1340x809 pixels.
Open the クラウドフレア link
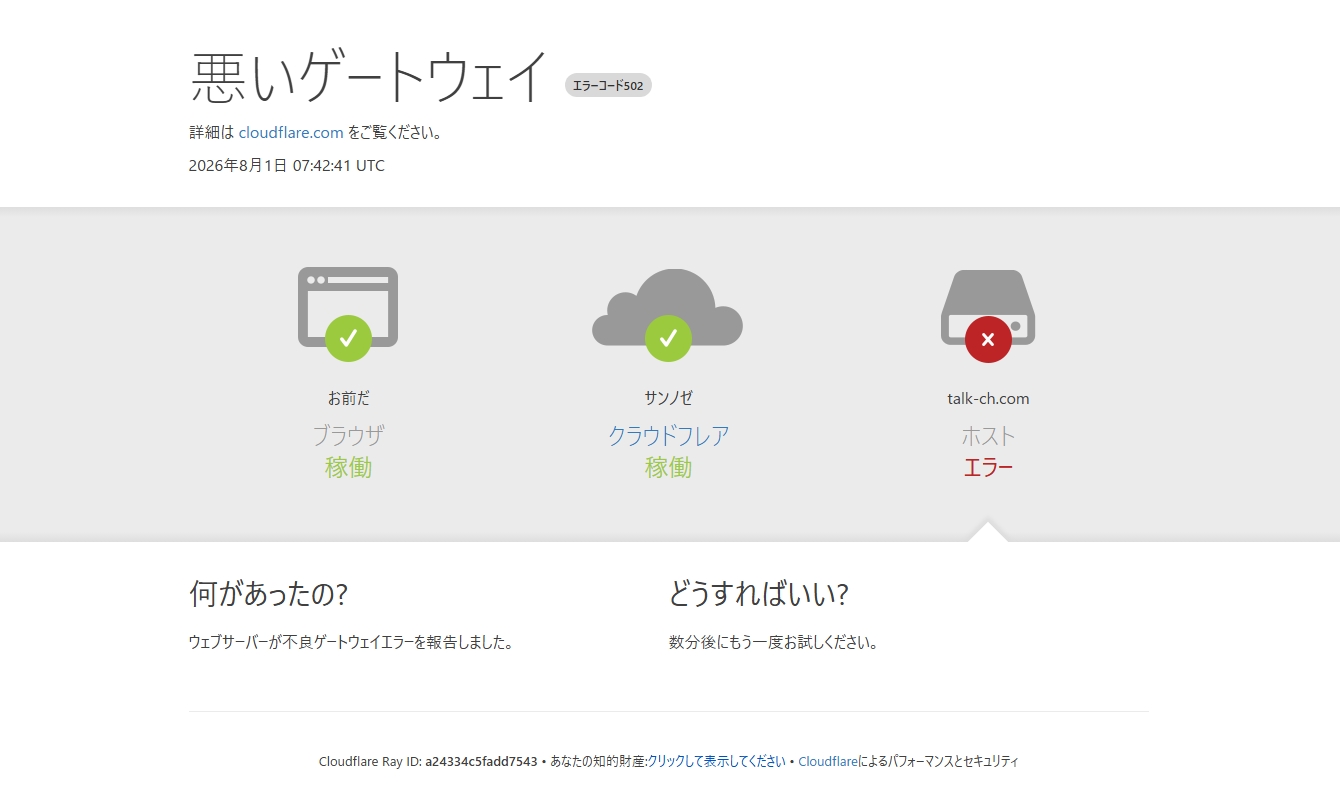(668, 436)
